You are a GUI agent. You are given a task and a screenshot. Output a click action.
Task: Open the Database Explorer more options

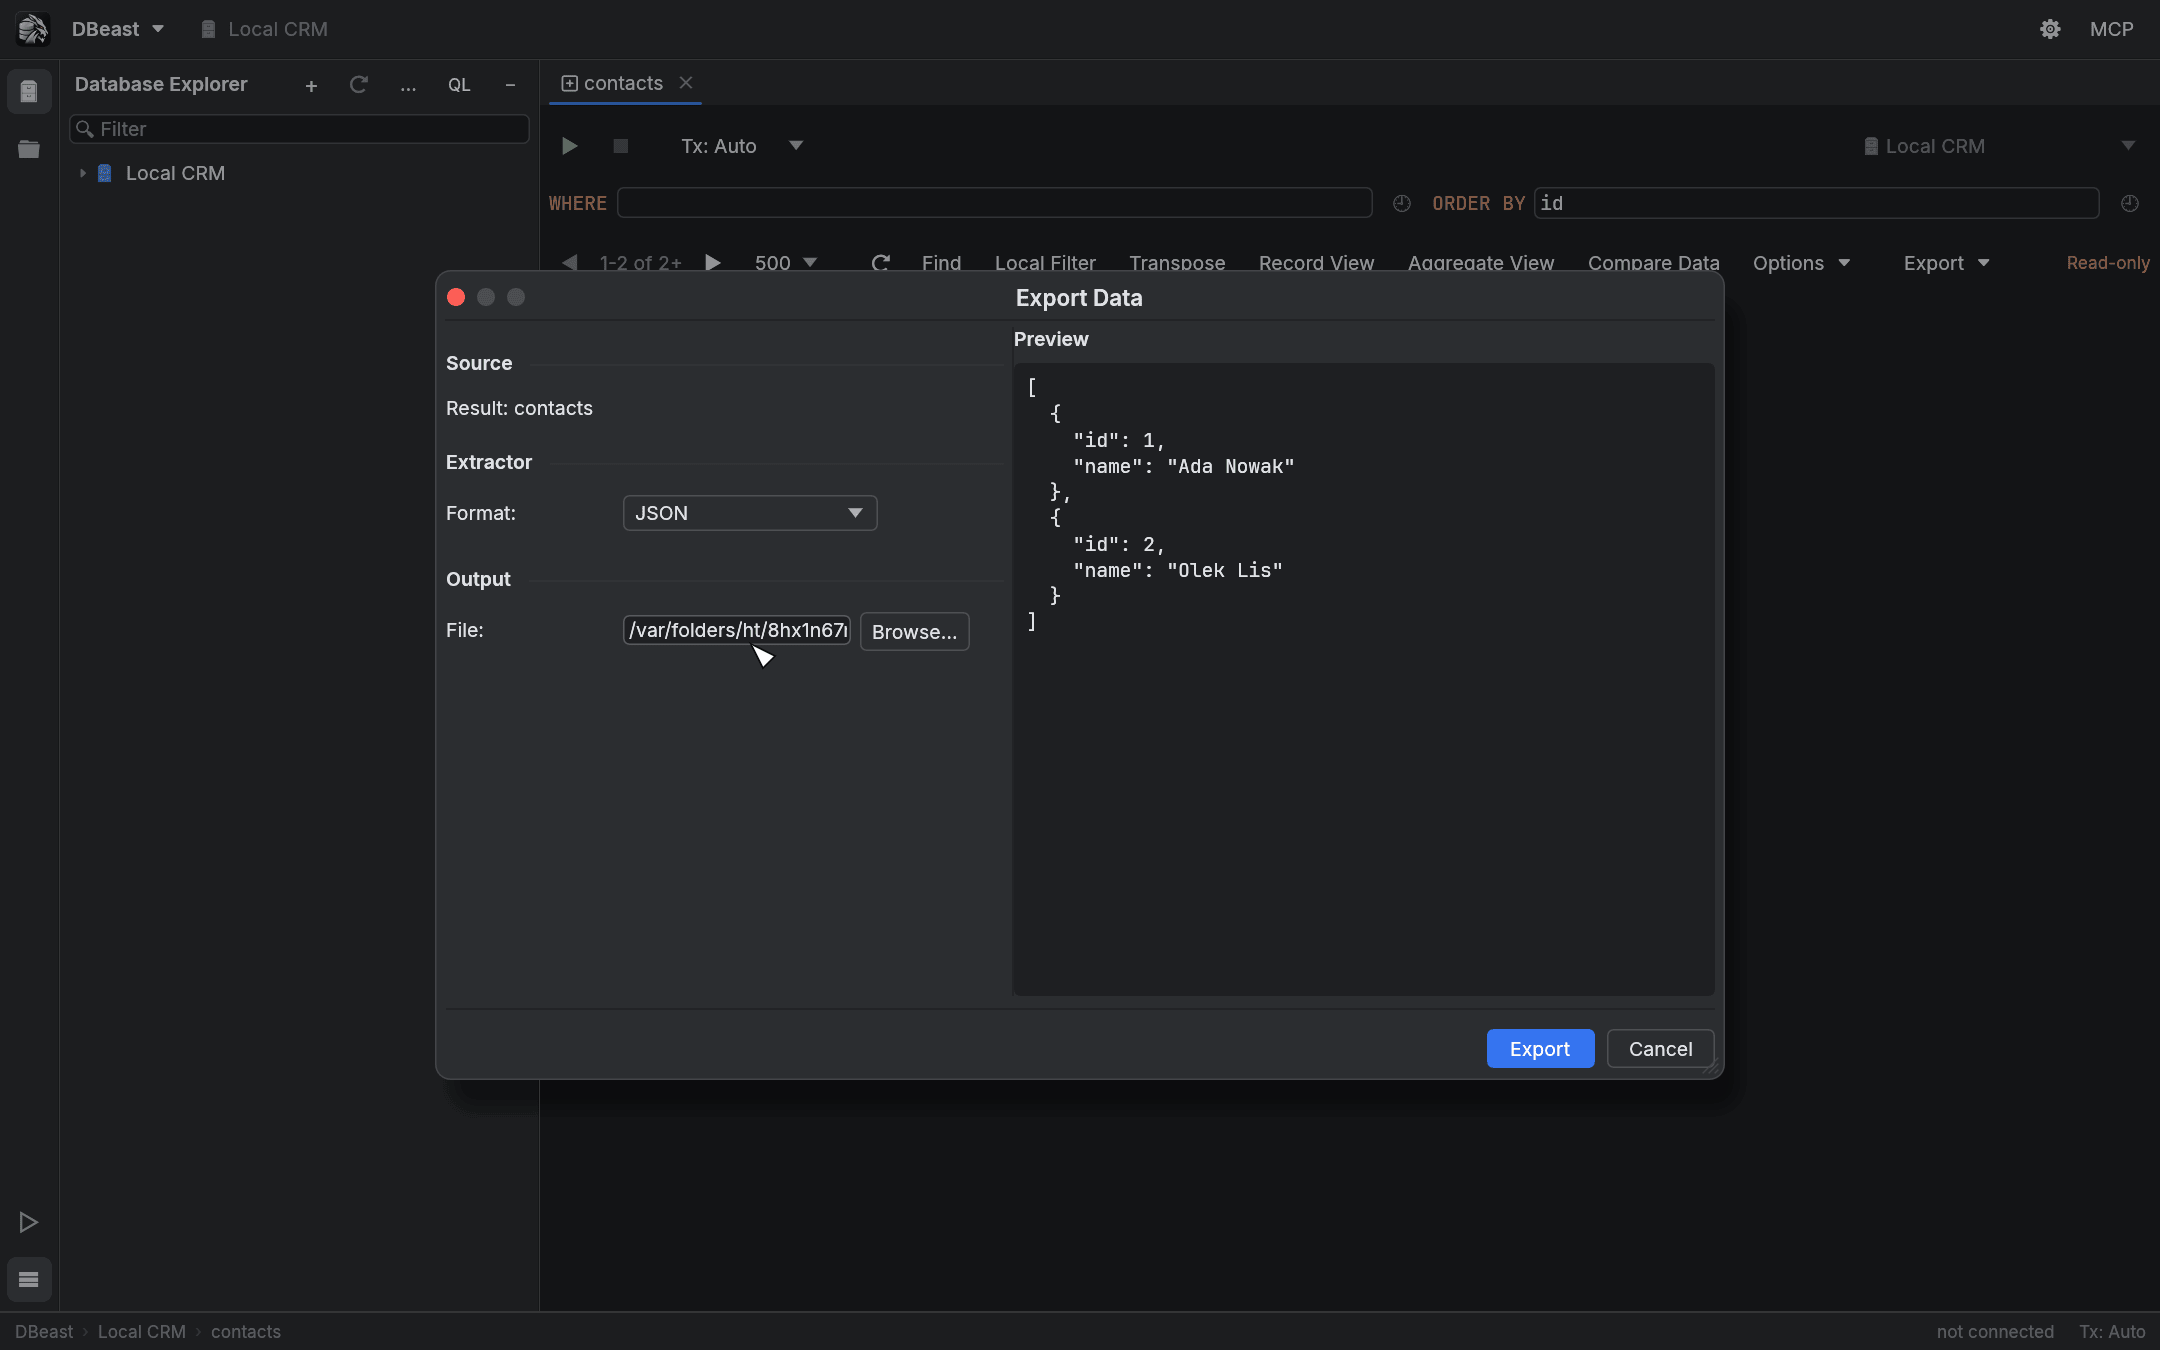(408, 86)
